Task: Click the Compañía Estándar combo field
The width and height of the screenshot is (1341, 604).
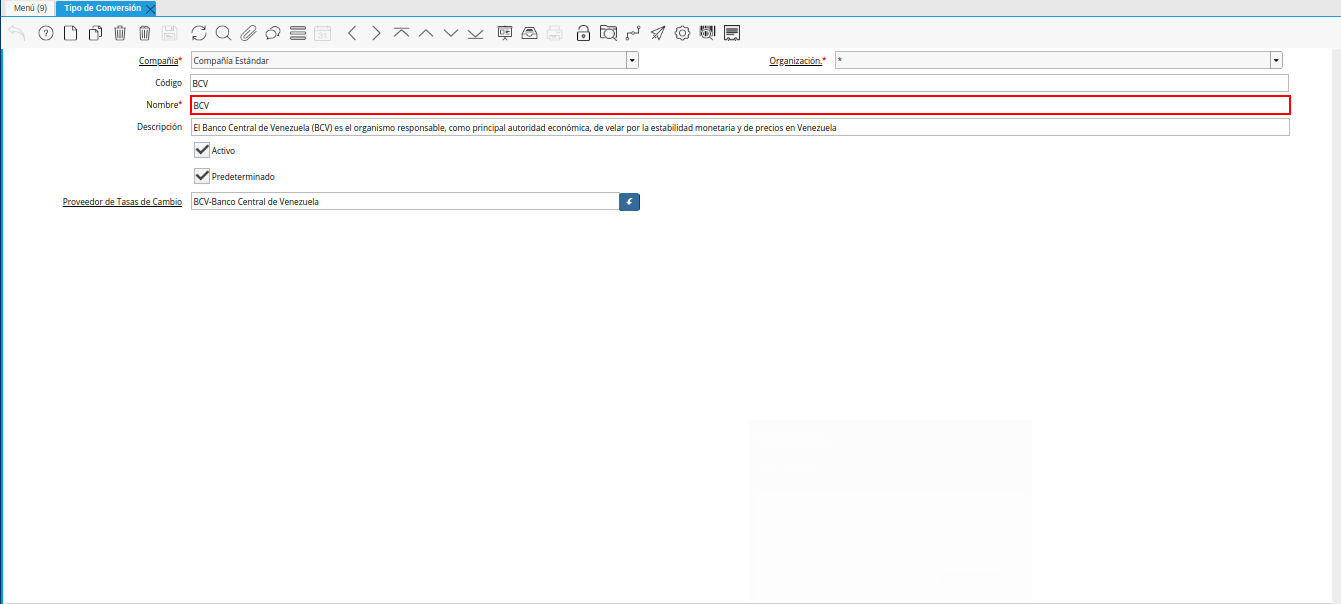Action: click(408, 60)
